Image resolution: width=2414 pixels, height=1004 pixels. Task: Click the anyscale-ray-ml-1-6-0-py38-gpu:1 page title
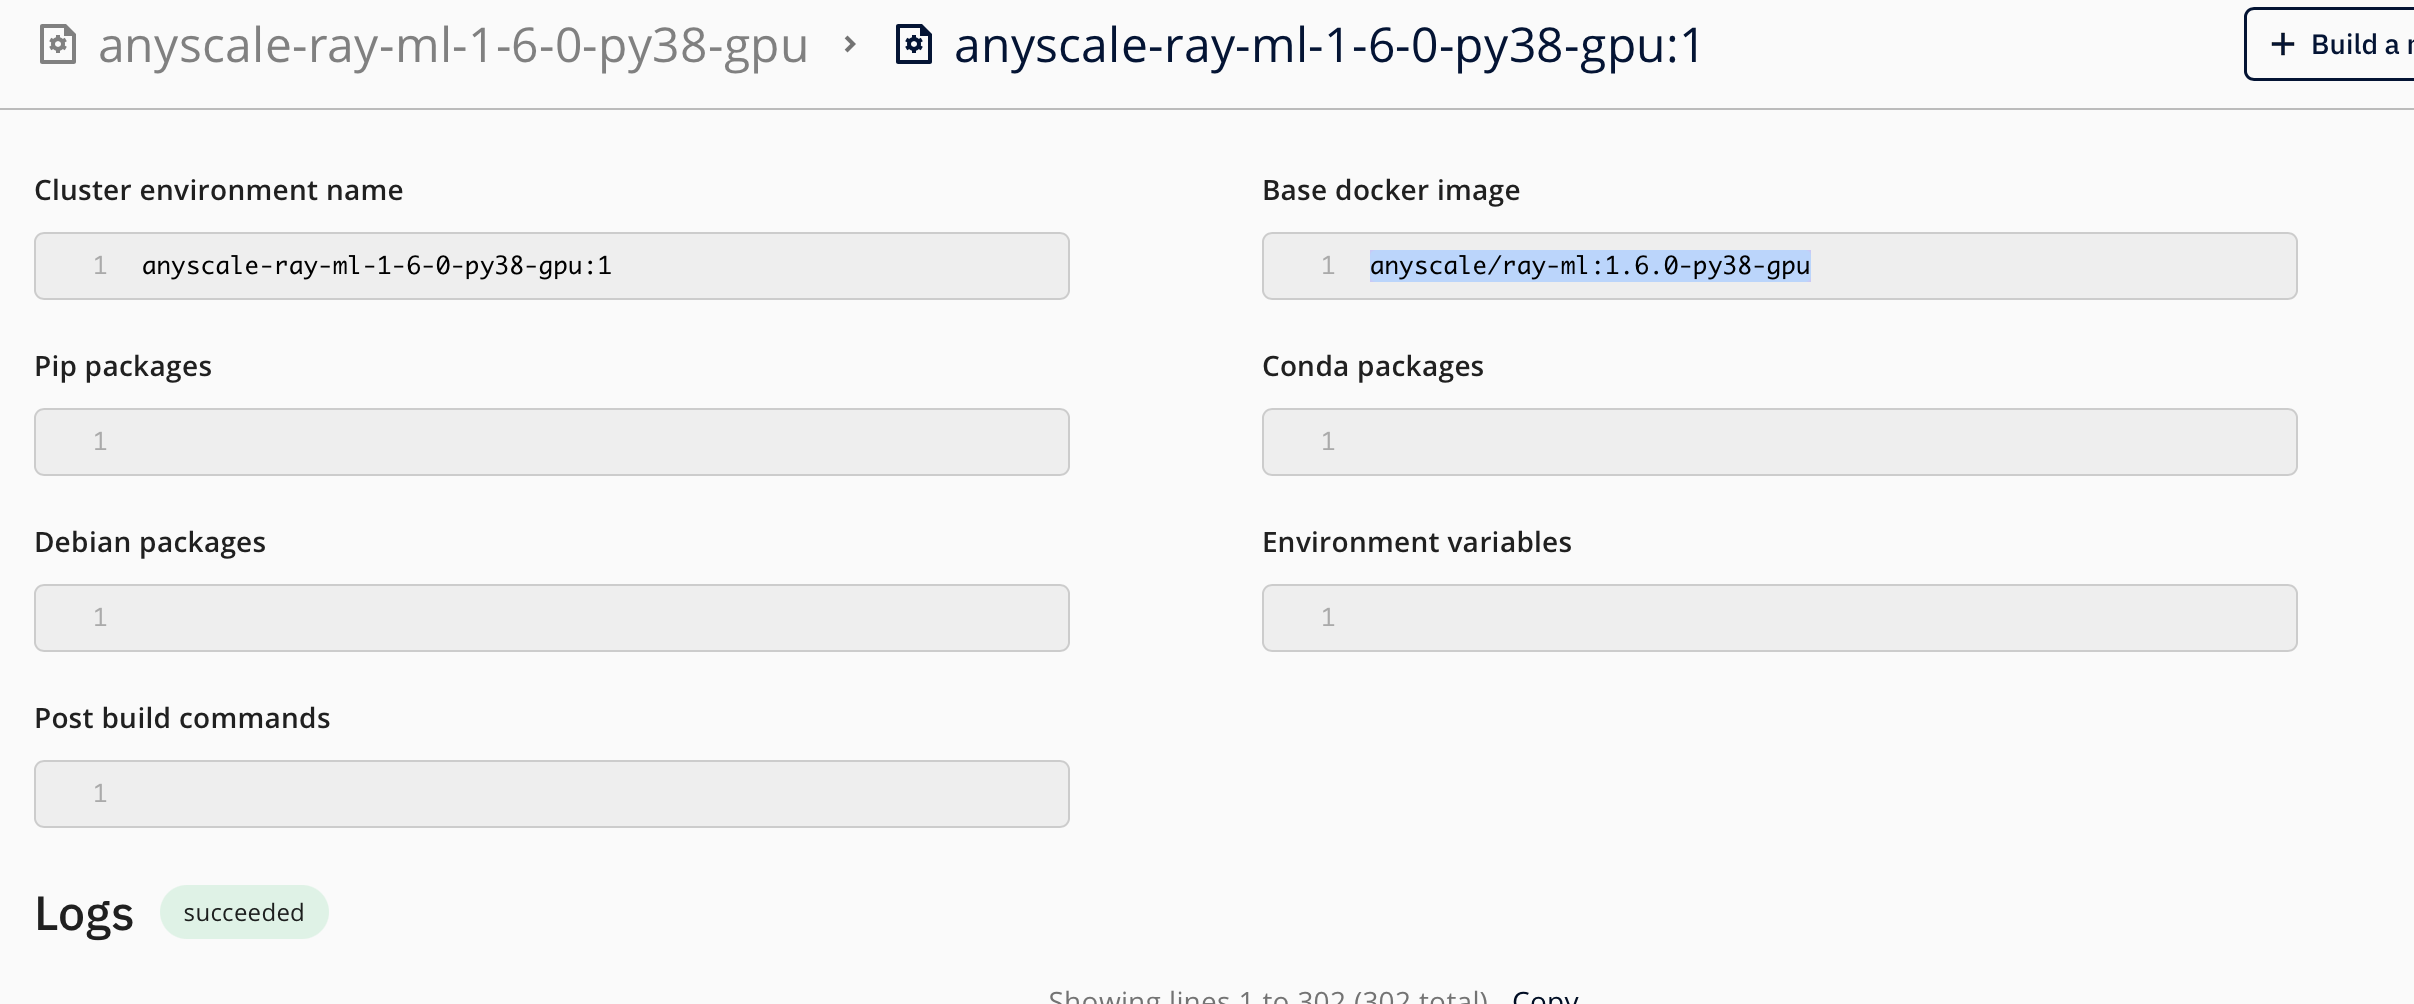[x=1328, y=45]
